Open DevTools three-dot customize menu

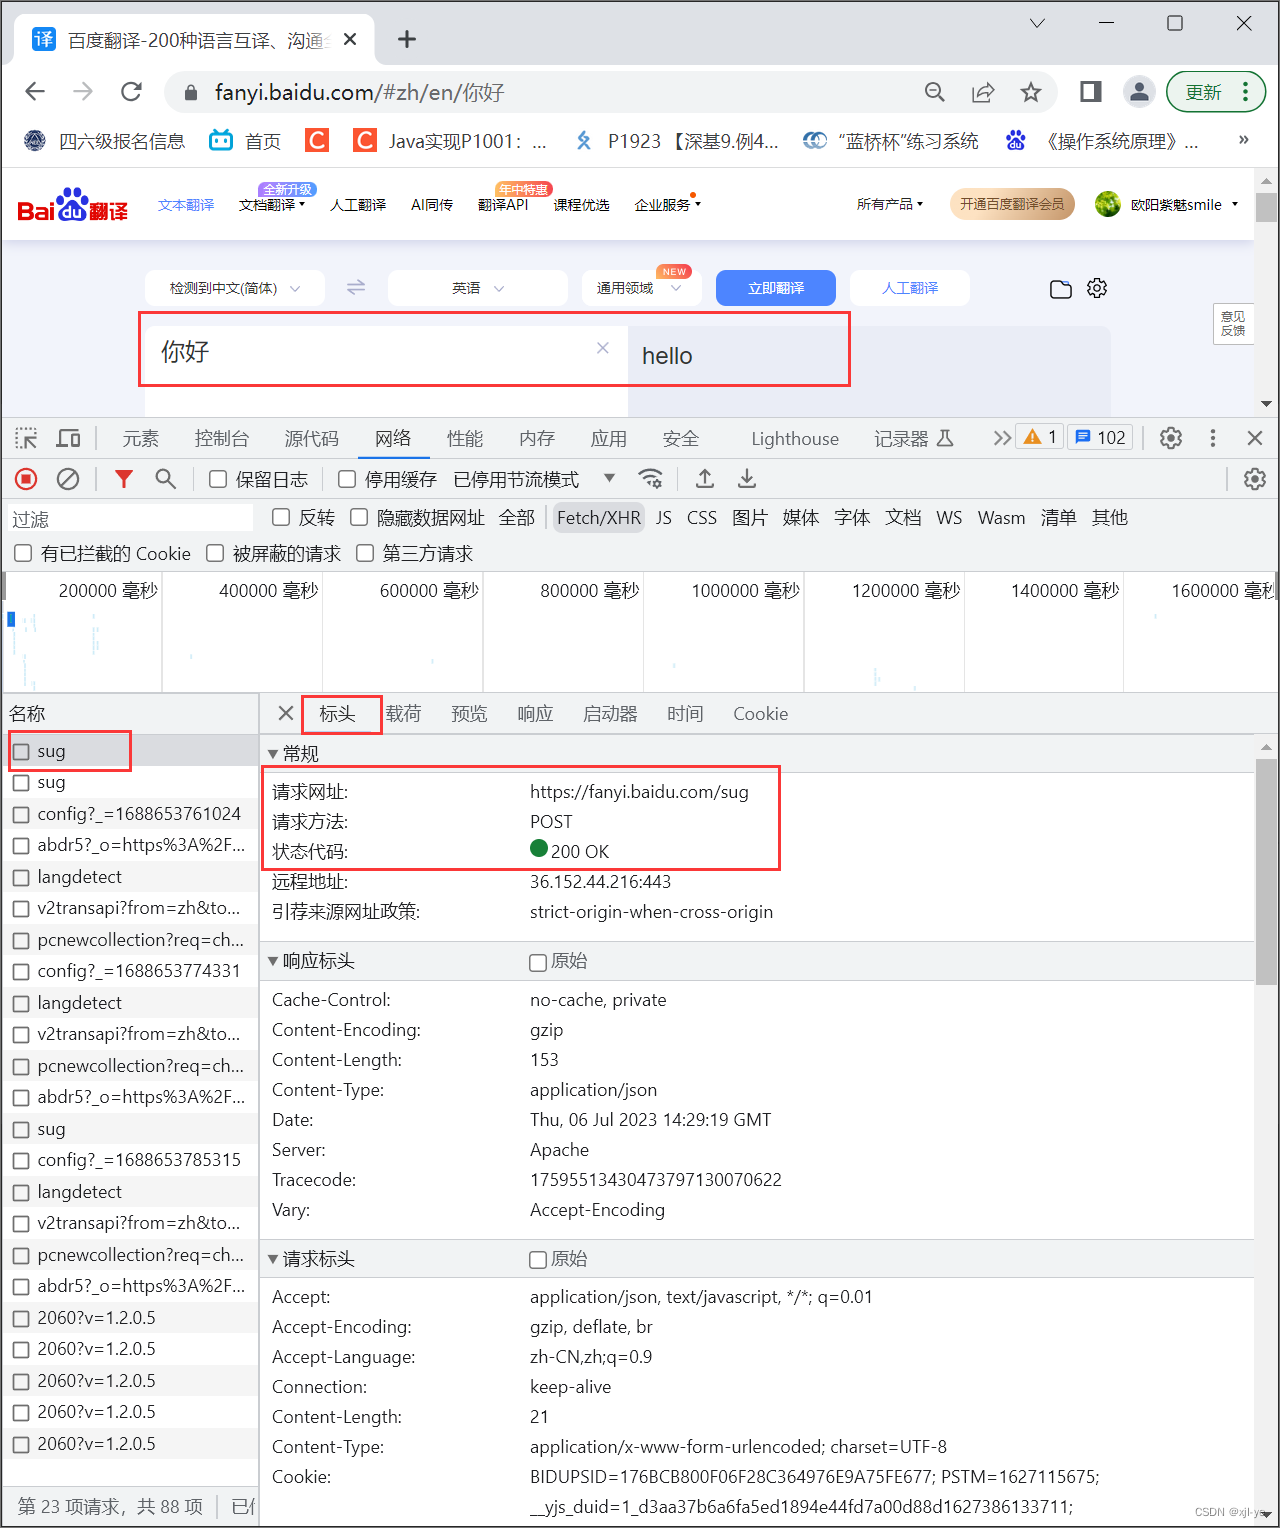tap(1213, 438)
